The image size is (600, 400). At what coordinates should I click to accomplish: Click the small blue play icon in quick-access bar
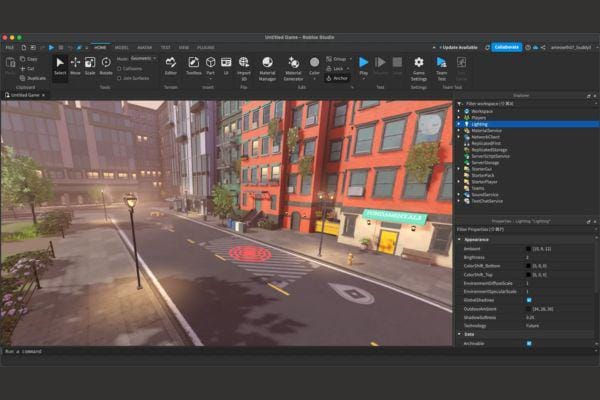click(x=51, y=47)
